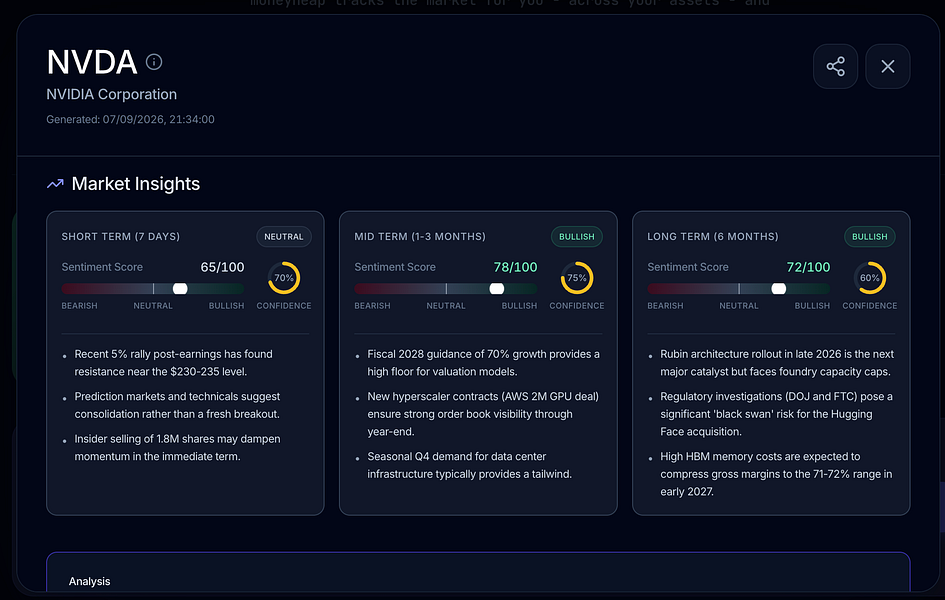Click the Market Insights heading
This screenshot has height=600, width=945.
pos(136,184)
